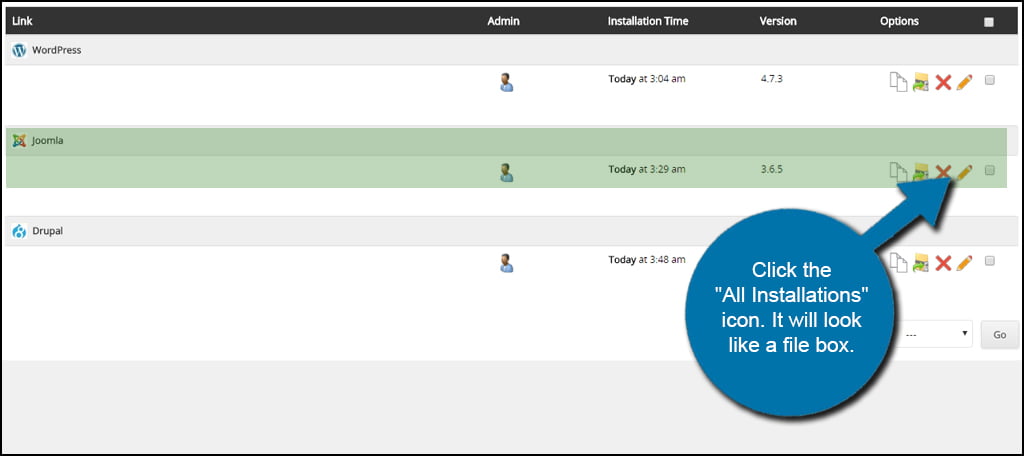Click the Installation Time column header
The height and width of the screenshot is (456, 1024).
pyautogui.click(x=648, y=21)
